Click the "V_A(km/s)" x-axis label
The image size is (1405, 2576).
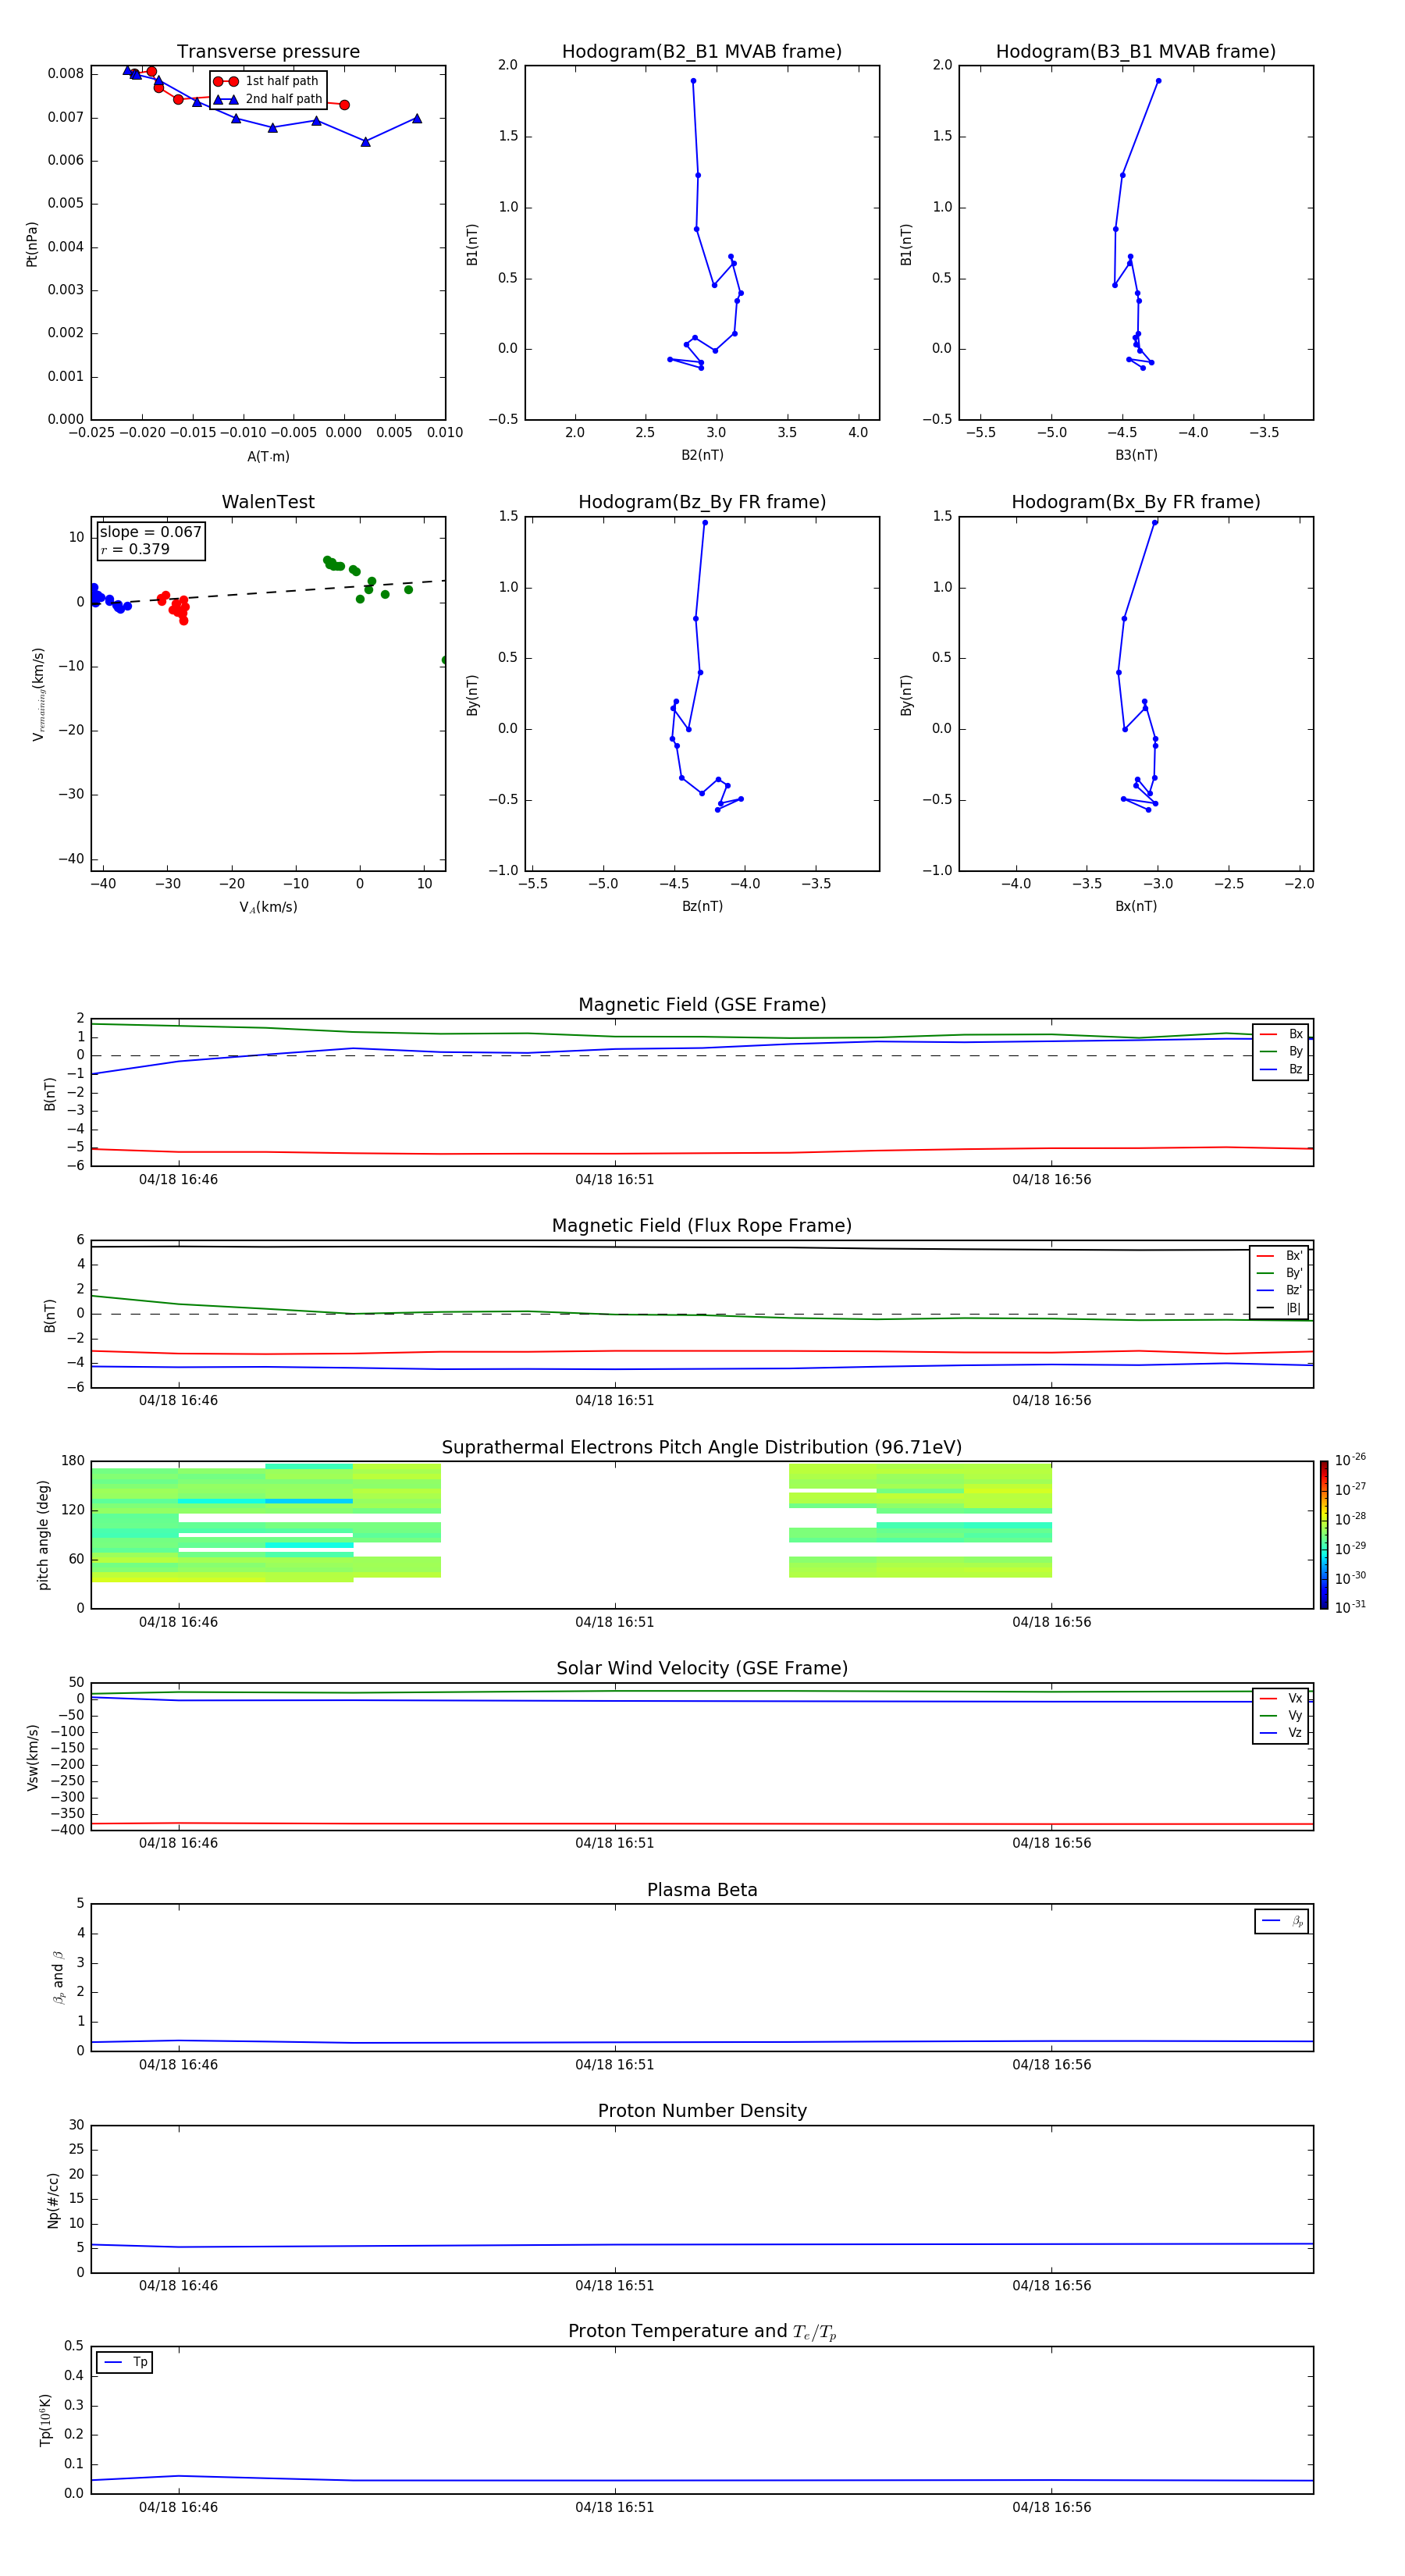tap(268, 907)
